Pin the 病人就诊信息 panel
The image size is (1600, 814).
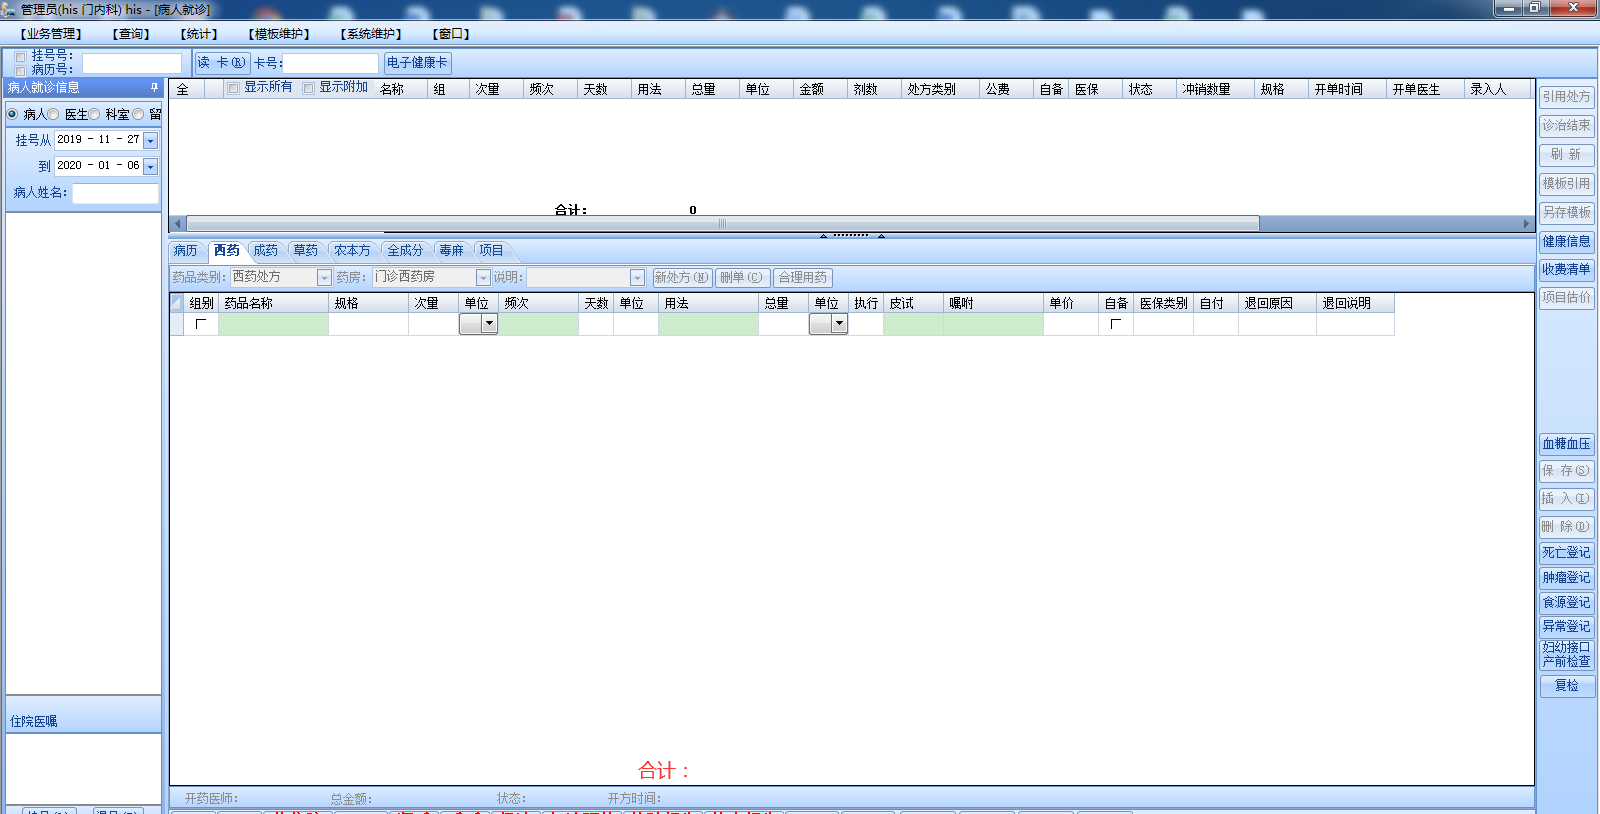click(x=154, y=88)
